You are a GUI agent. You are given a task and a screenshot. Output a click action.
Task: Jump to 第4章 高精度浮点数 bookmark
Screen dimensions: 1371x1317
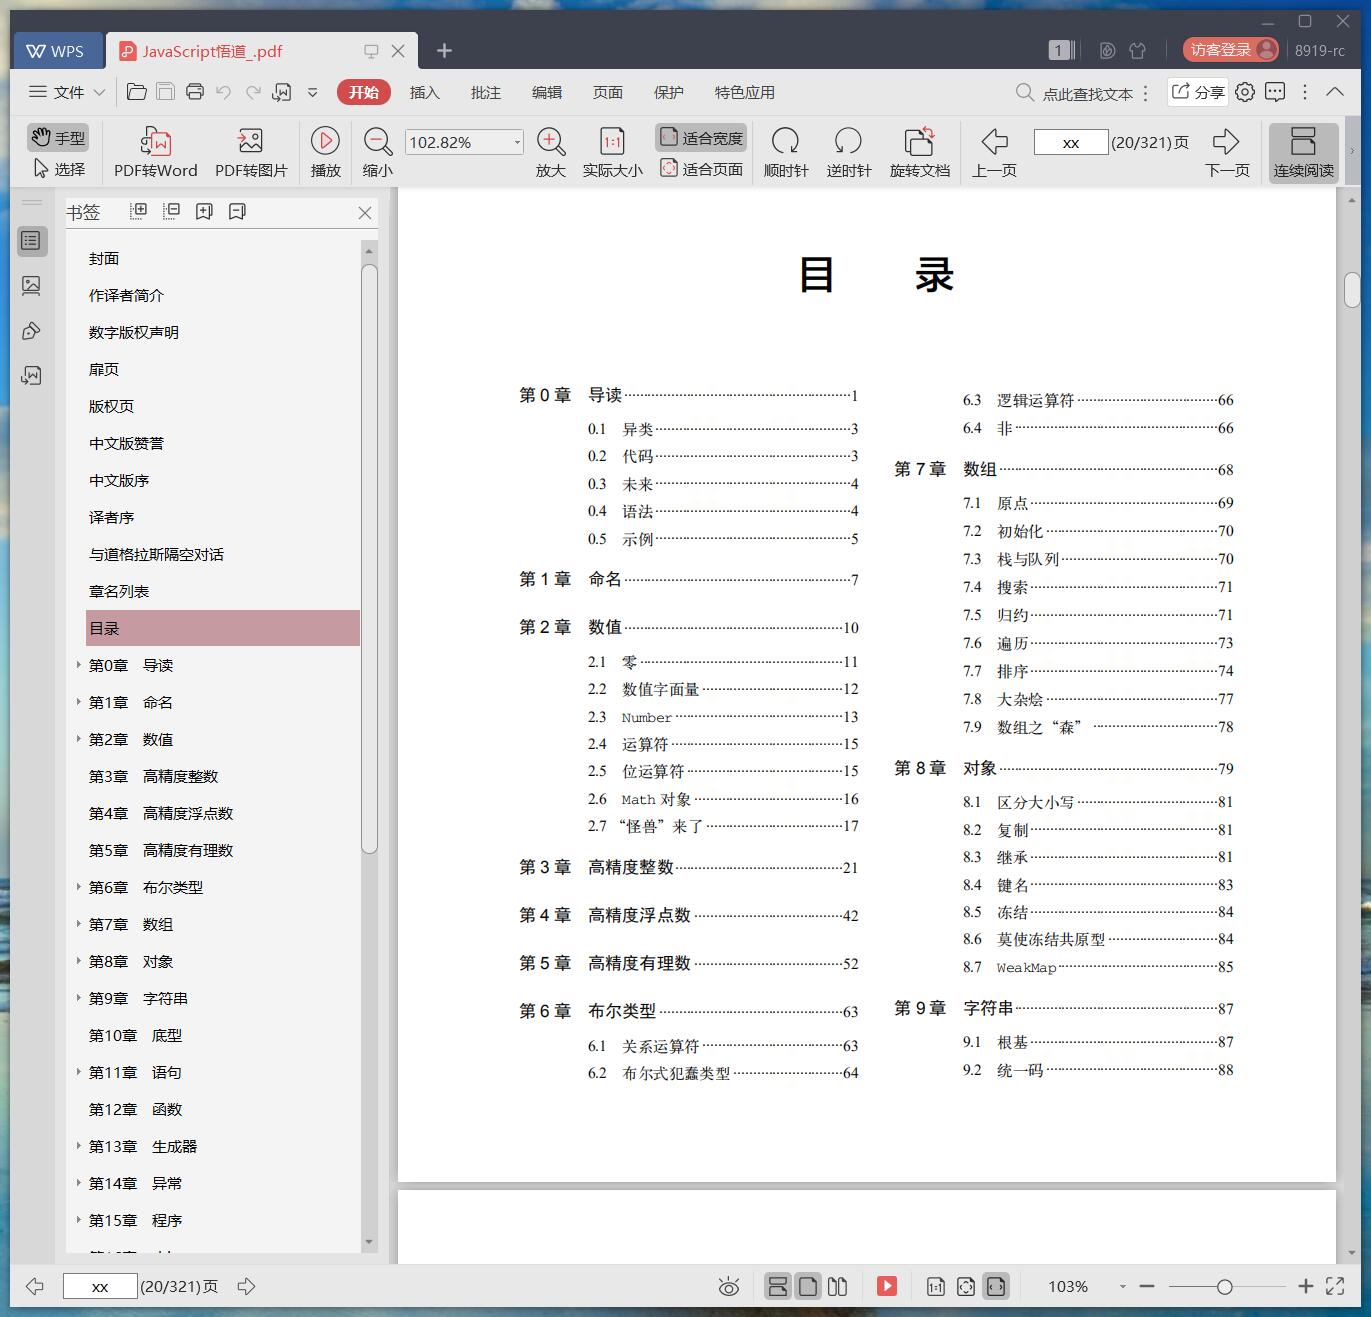pos(161,813)
